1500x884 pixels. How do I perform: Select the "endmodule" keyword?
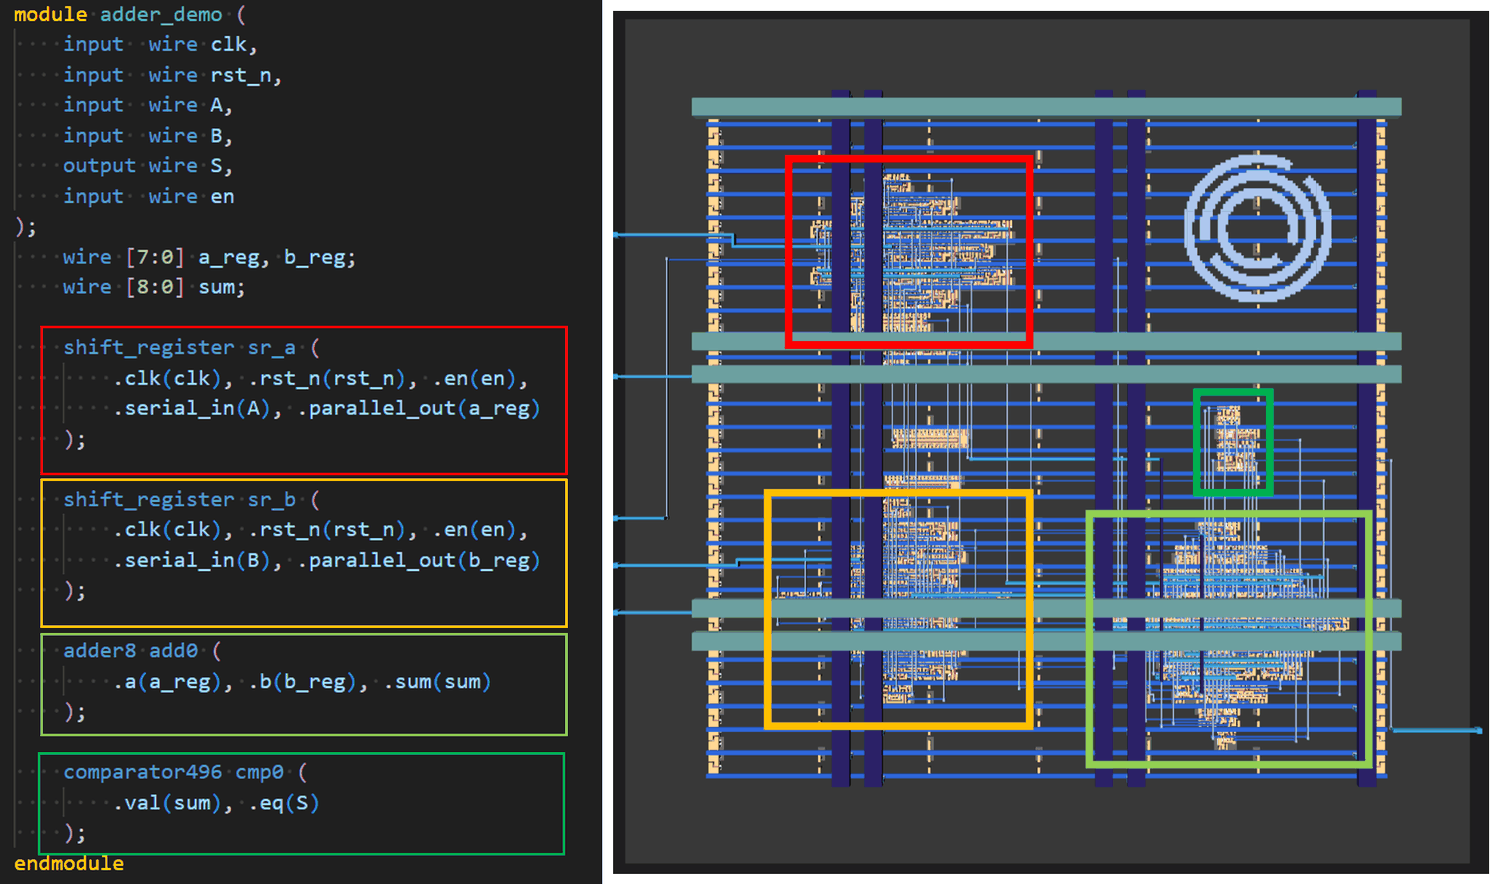point(69,864)
